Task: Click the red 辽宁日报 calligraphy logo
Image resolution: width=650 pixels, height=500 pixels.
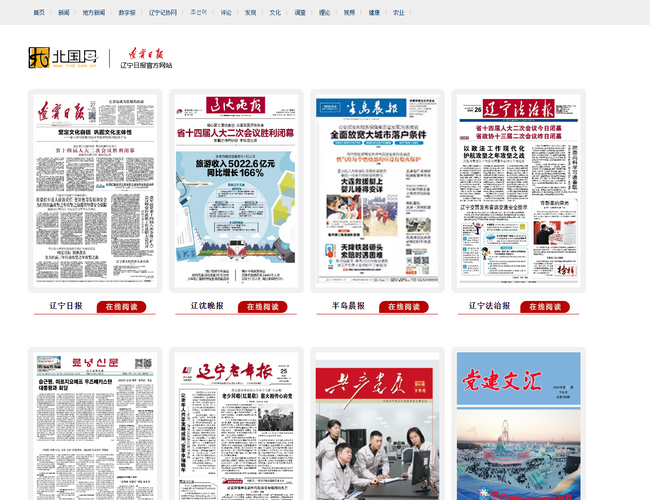Action: point(146,54)
